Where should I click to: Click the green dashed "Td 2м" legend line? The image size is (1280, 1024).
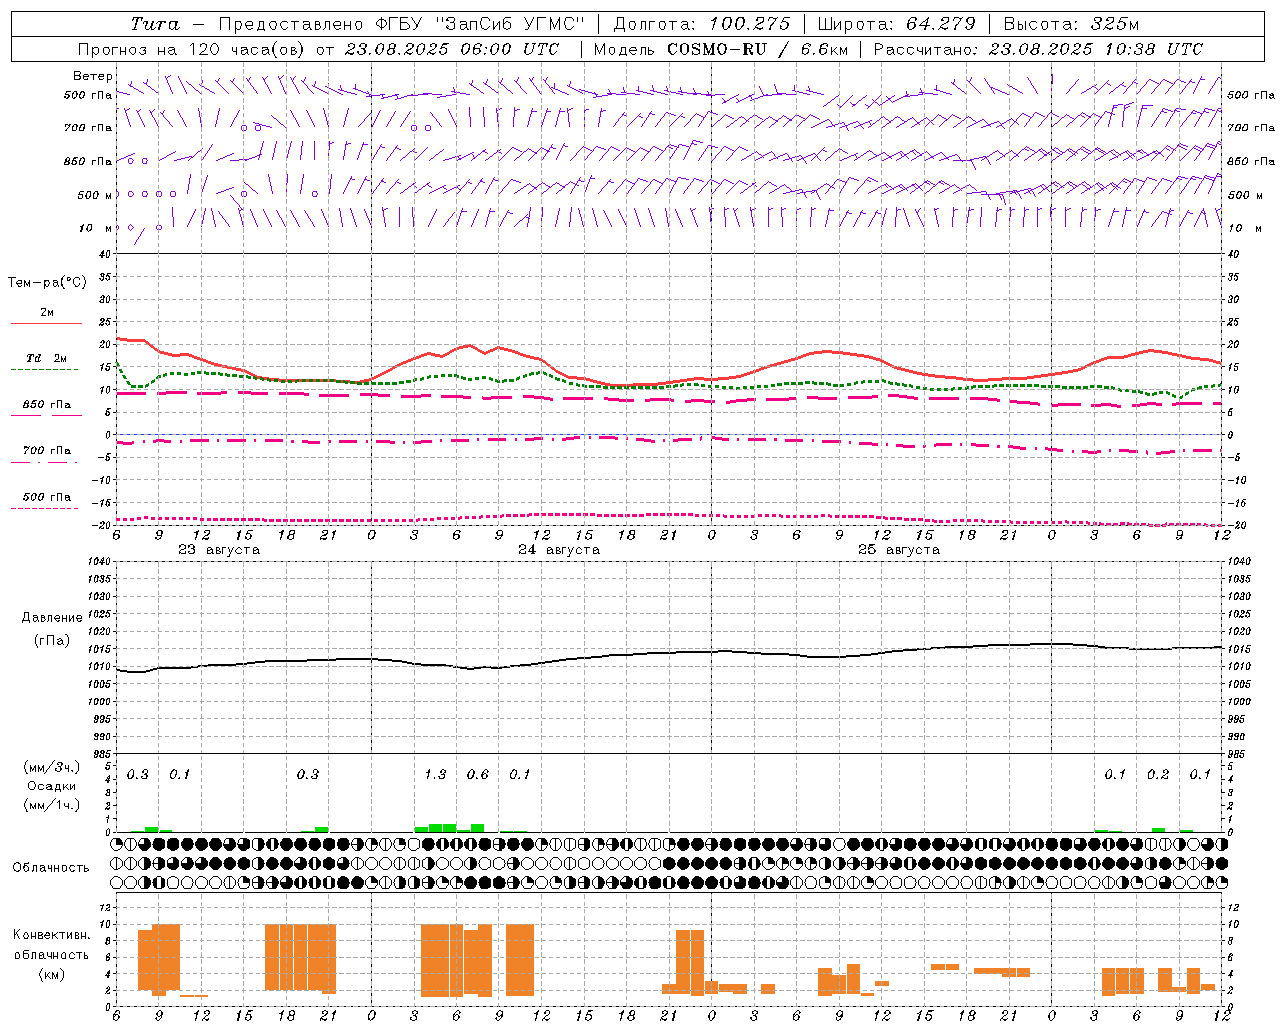[44, 369]
